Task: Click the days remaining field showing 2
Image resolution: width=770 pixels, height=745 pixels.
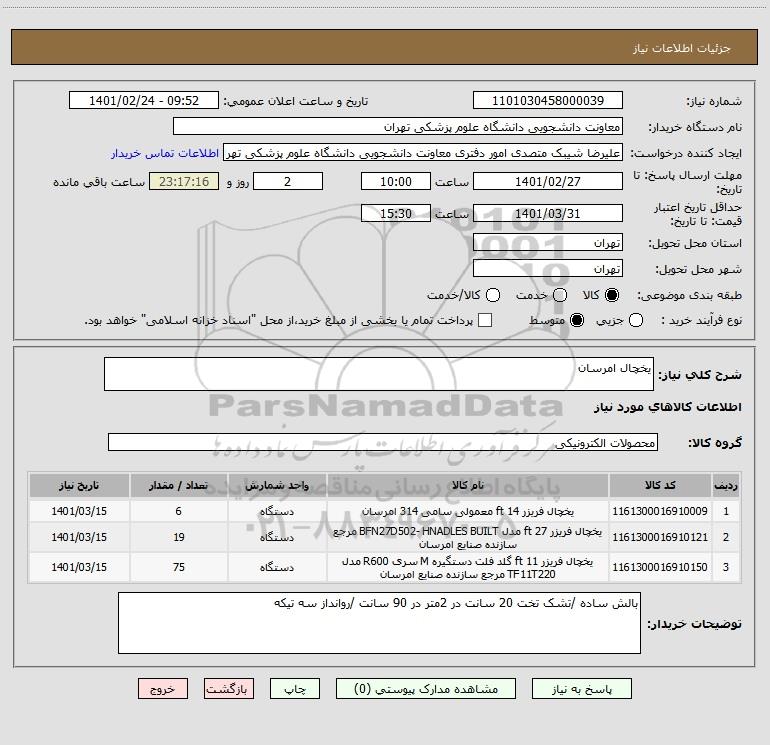Action: pos(288,181)
